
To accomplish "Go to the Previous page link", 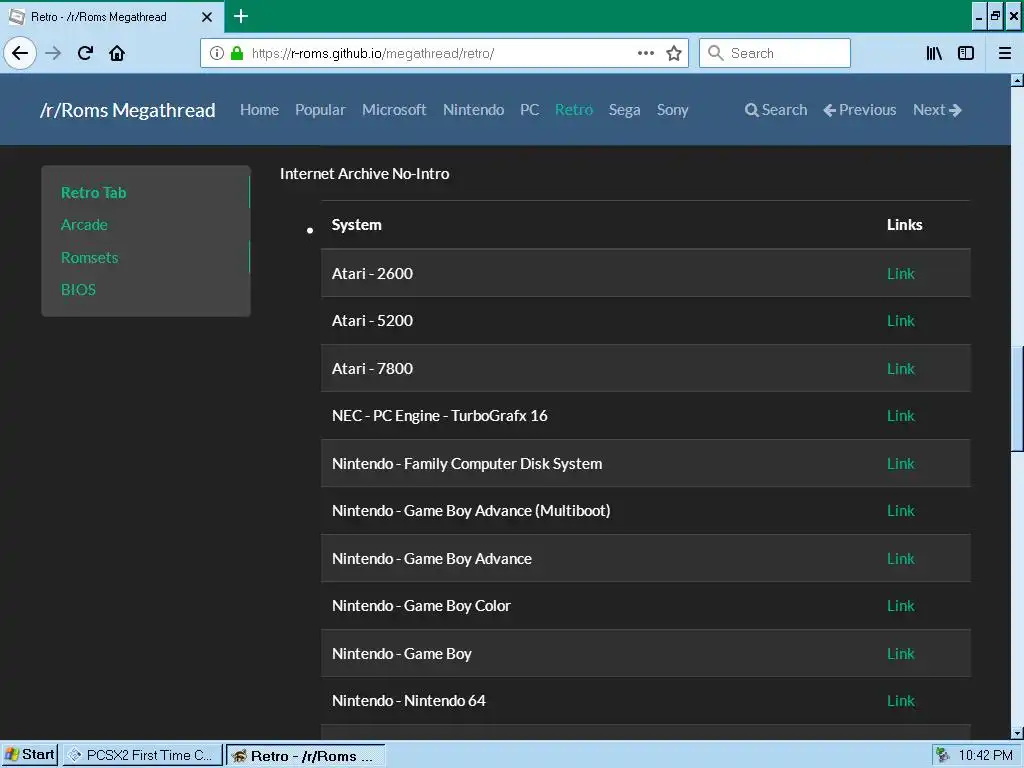I will [859, 110].
